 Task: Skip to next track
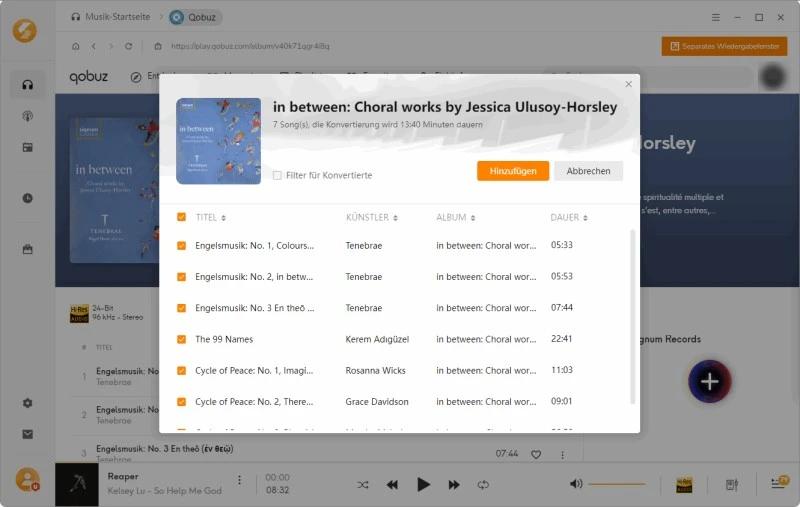click(x=454, y=485)
